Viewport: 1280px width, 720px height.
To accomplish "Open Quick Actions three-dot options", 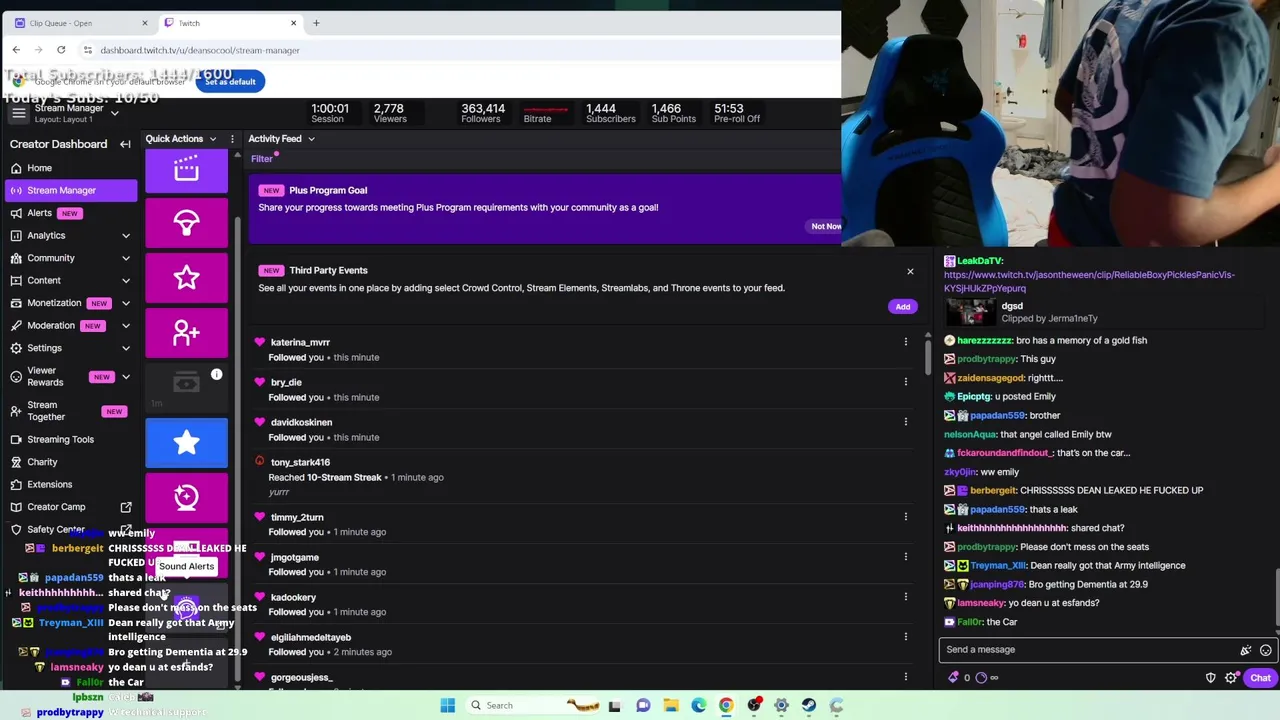I will [x=232, y=139].
